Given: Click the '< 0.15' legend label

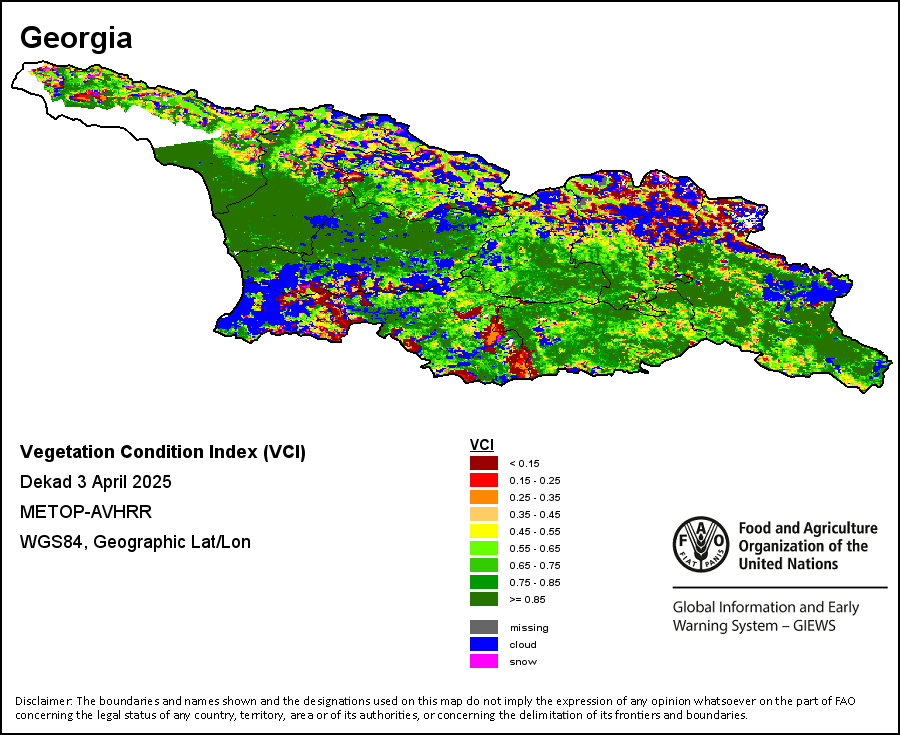Looking at the screenshot, I should coord(524,464).
